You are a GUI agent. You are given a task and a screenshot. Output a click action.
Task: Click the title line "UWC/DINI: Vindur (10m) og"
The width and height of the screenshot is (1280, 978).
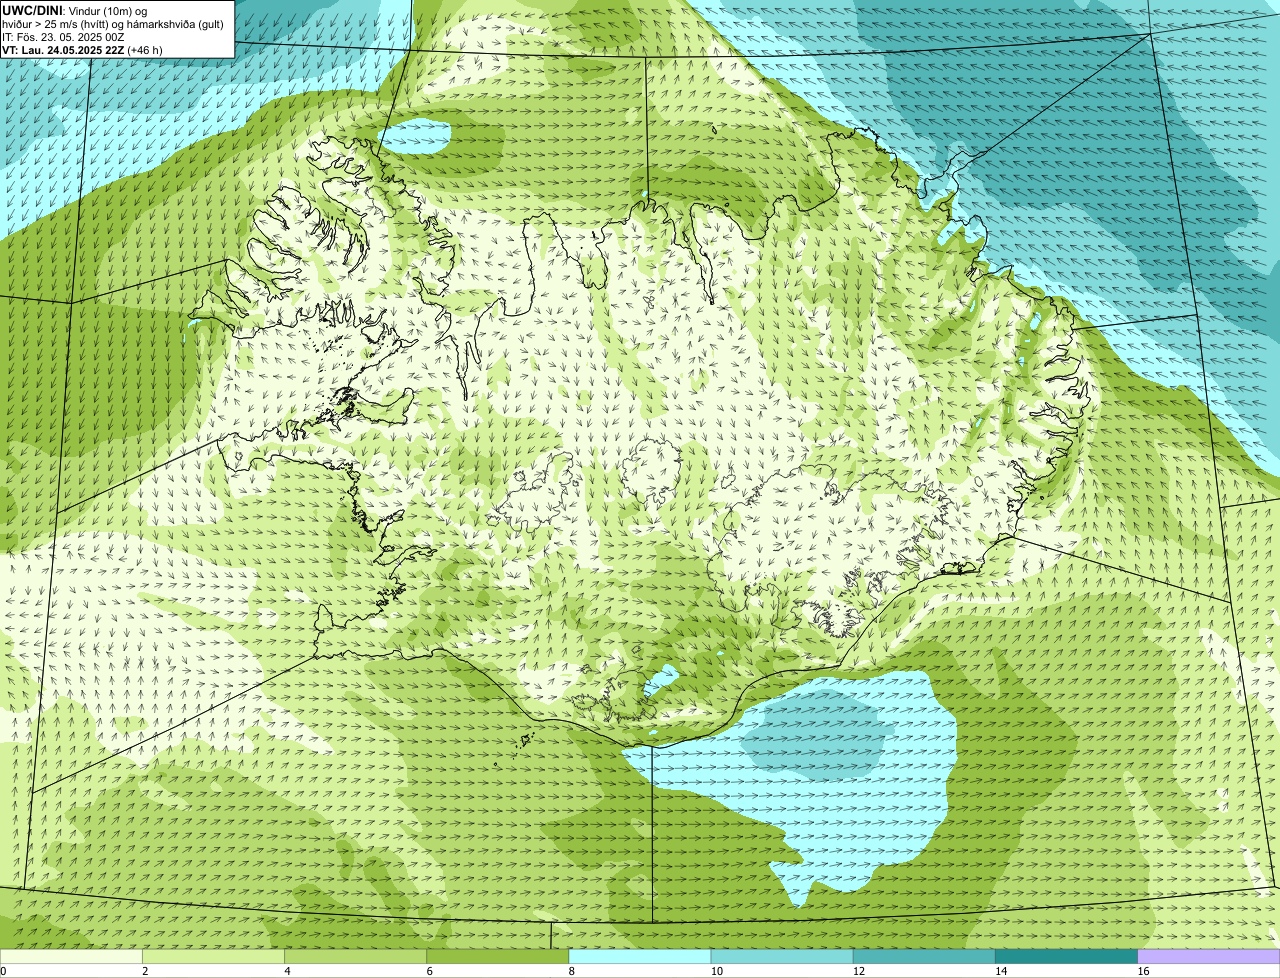click(75, 10)
